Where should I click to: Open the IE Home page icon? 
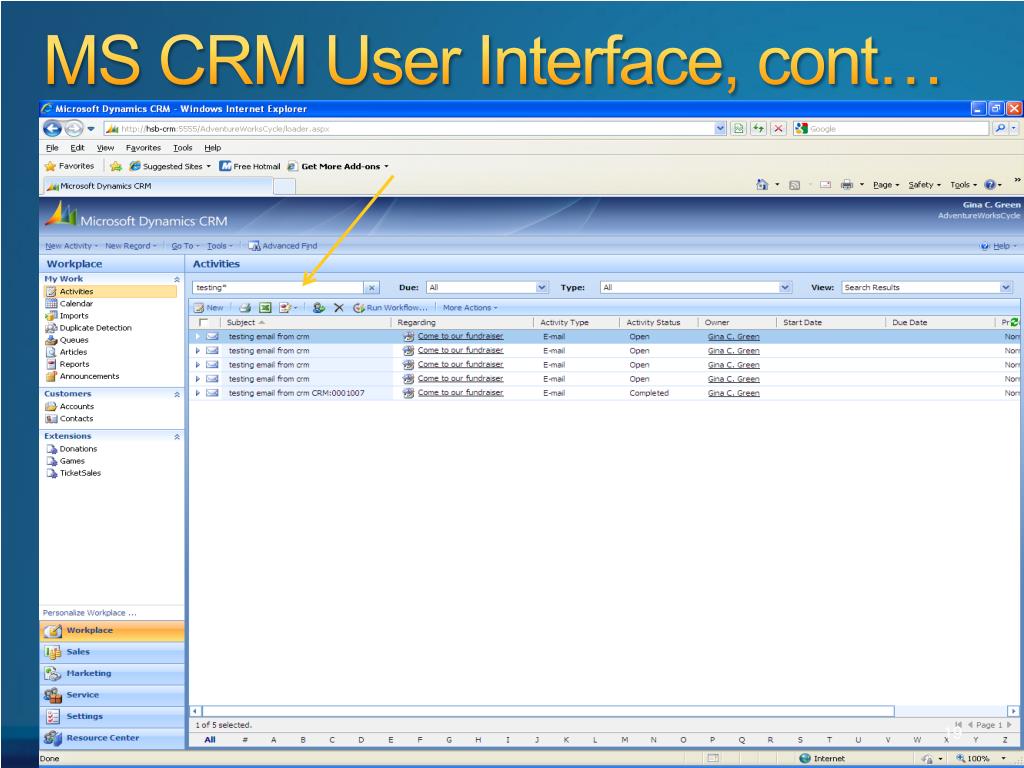tap(762, 185)
